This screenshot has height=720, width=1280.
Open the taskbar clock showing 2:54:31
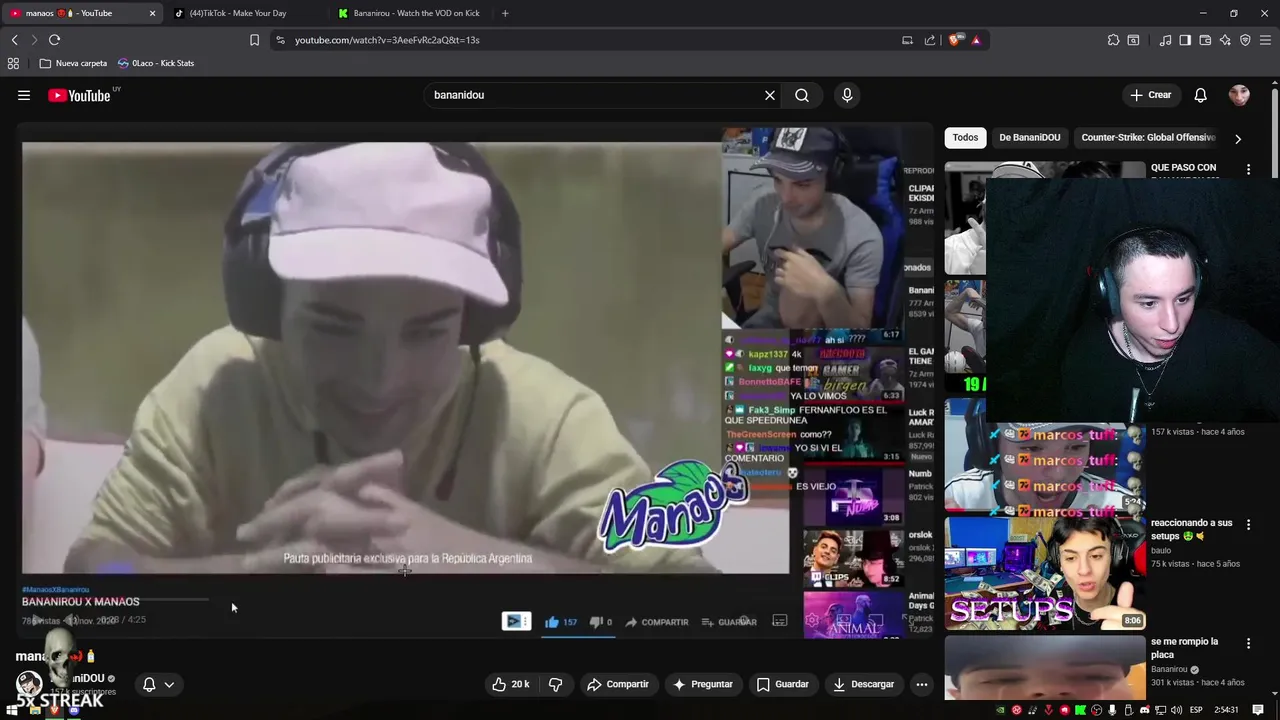pyautogui.click(x=1226, y=710)
